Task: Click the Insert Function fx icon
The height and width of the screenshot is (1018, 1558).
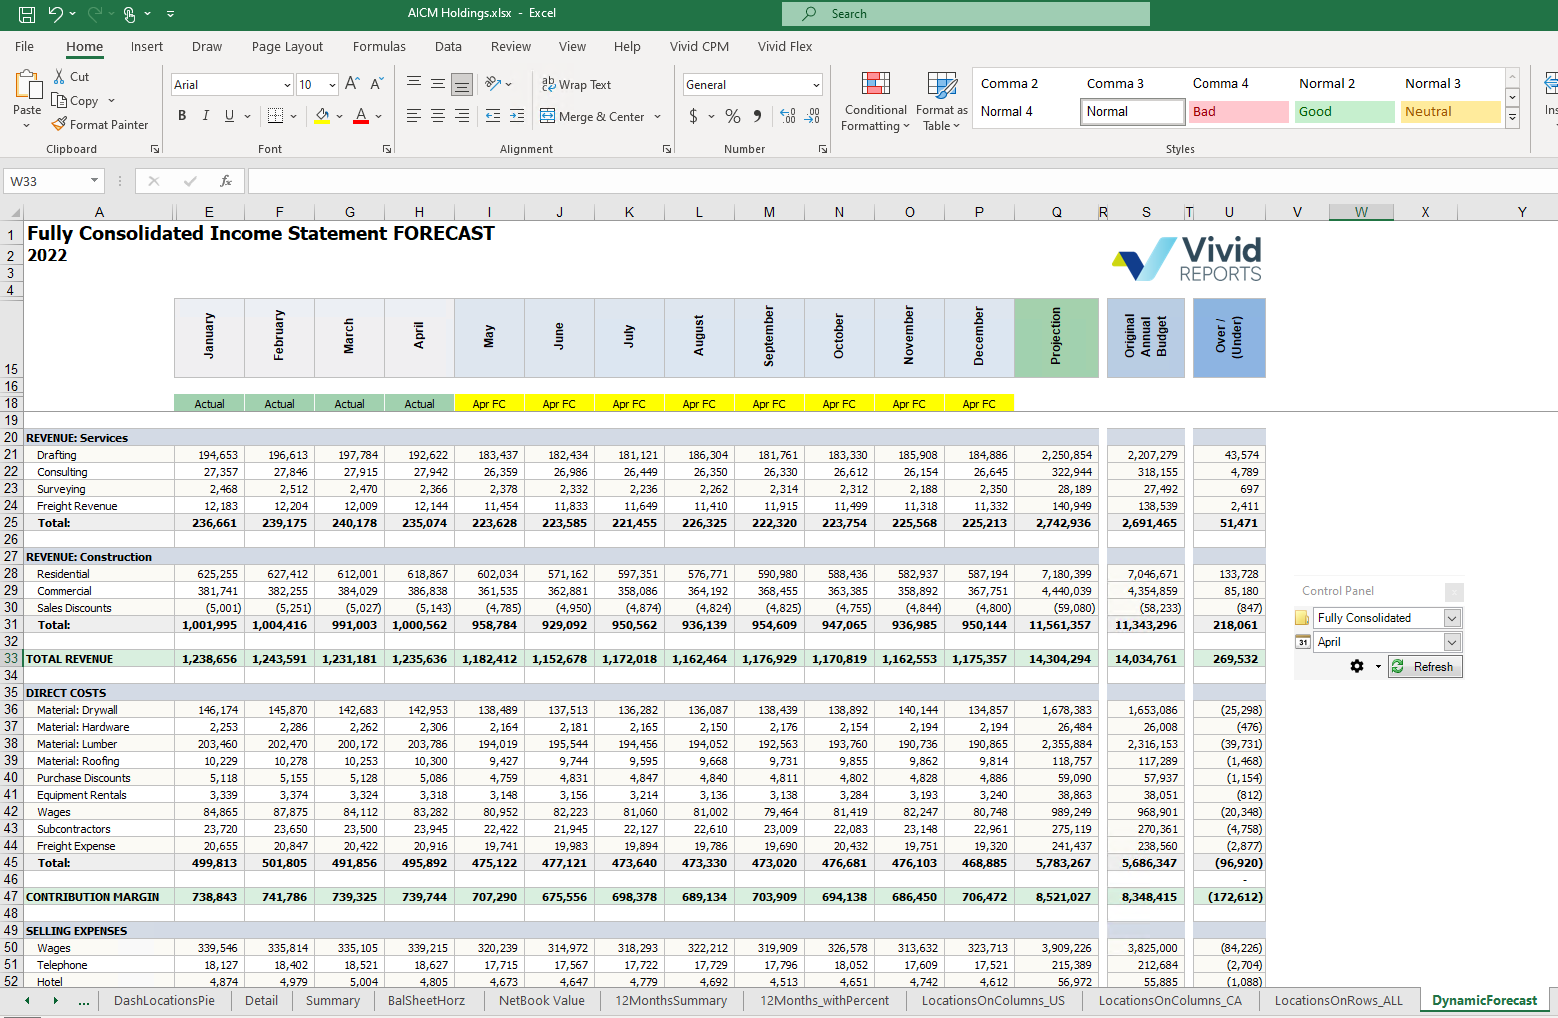Action: click(226, 181)
